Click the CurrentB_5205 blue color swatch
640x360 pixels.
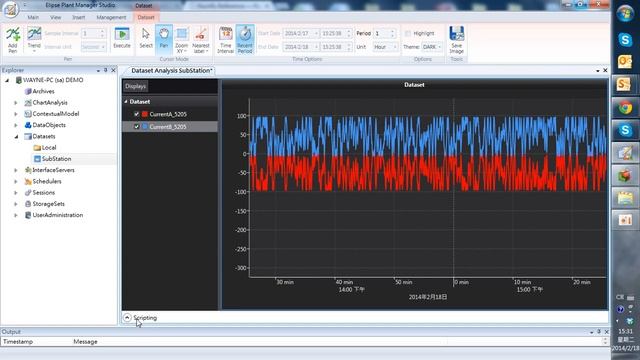coord(144,127)
